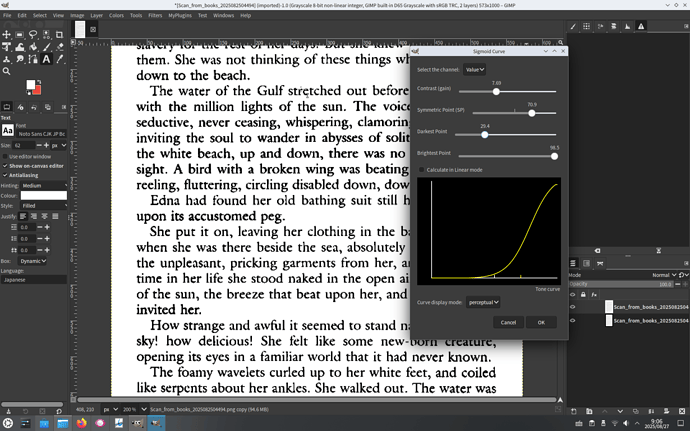
Task: Toggle the Antialiasing checkbox
Action: click(5, 175)
